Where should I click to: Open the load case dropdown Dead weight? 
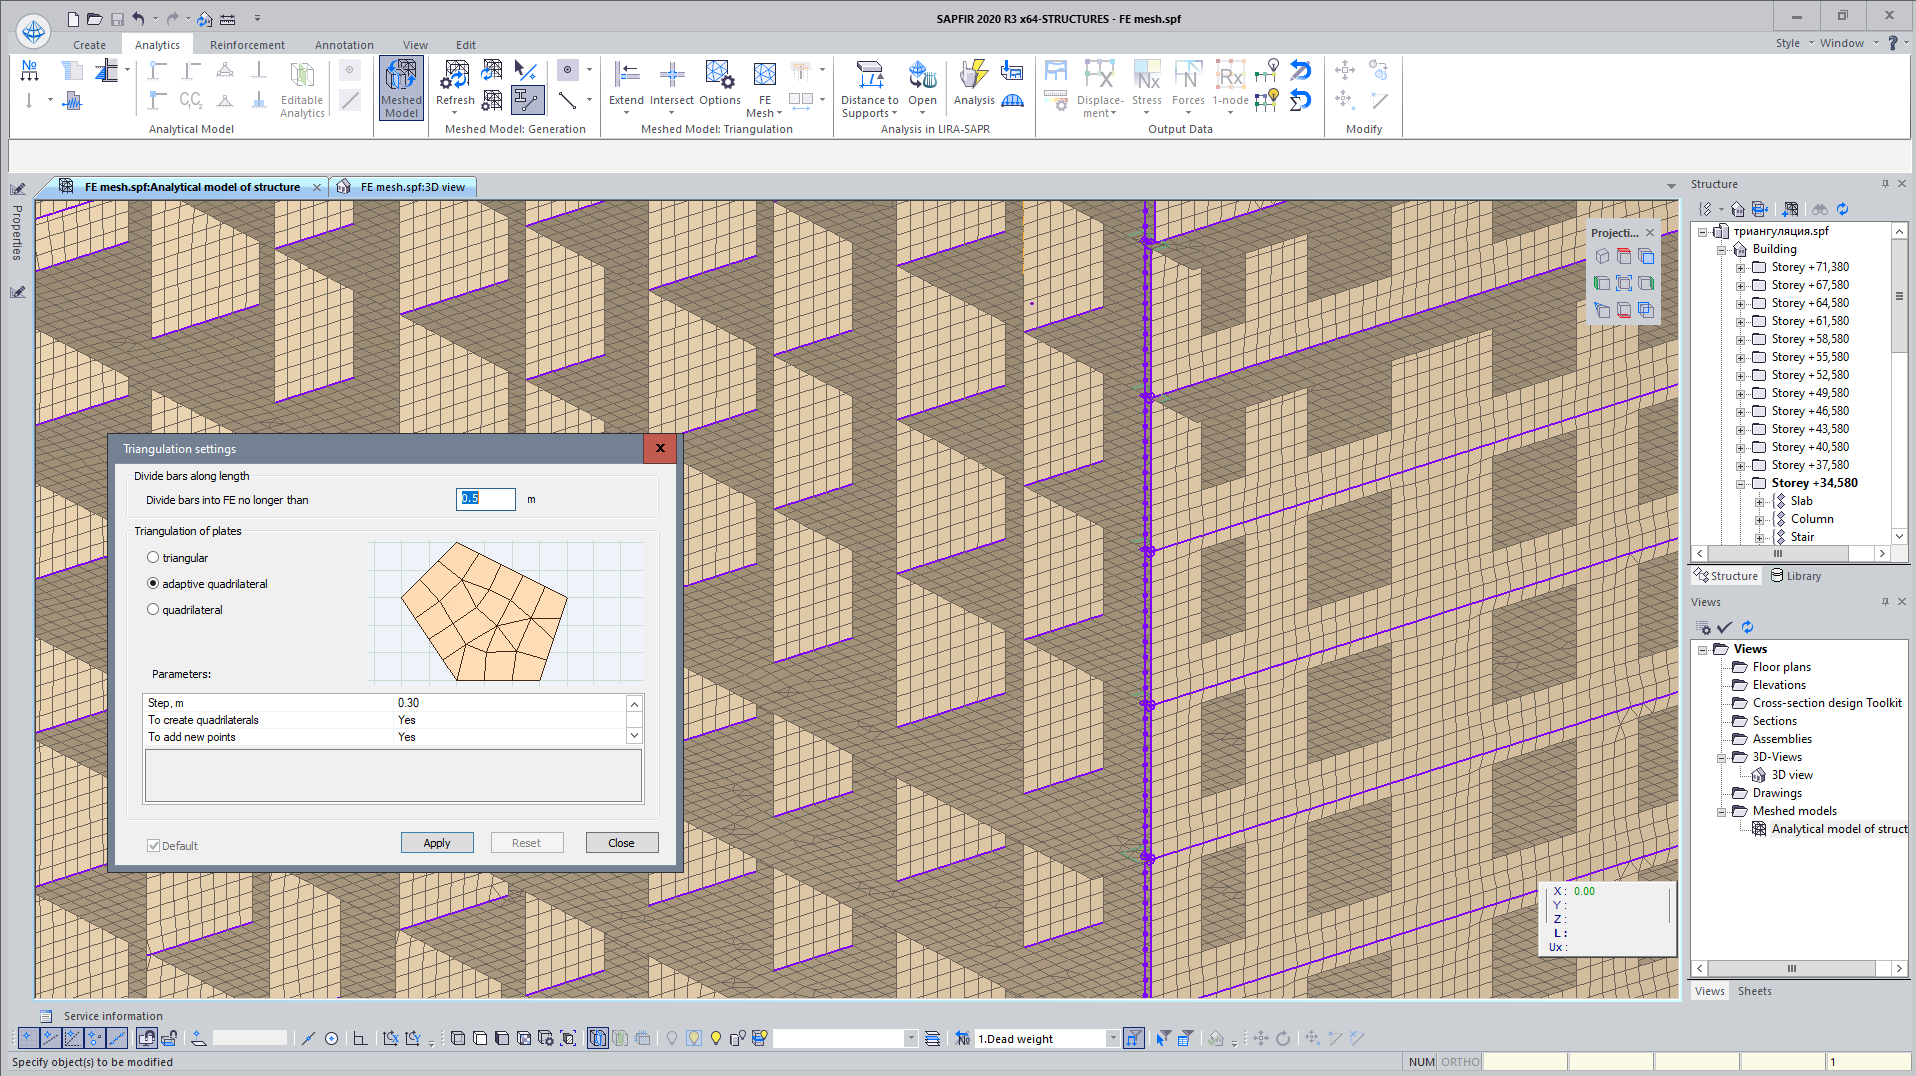(x=1112, y=1039)
